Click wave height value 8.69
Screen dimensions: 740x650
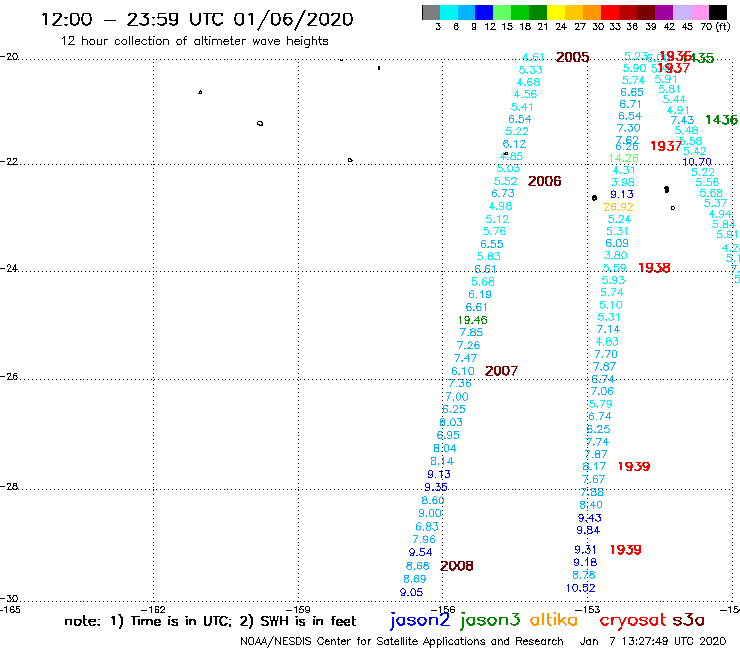point(414,579)
